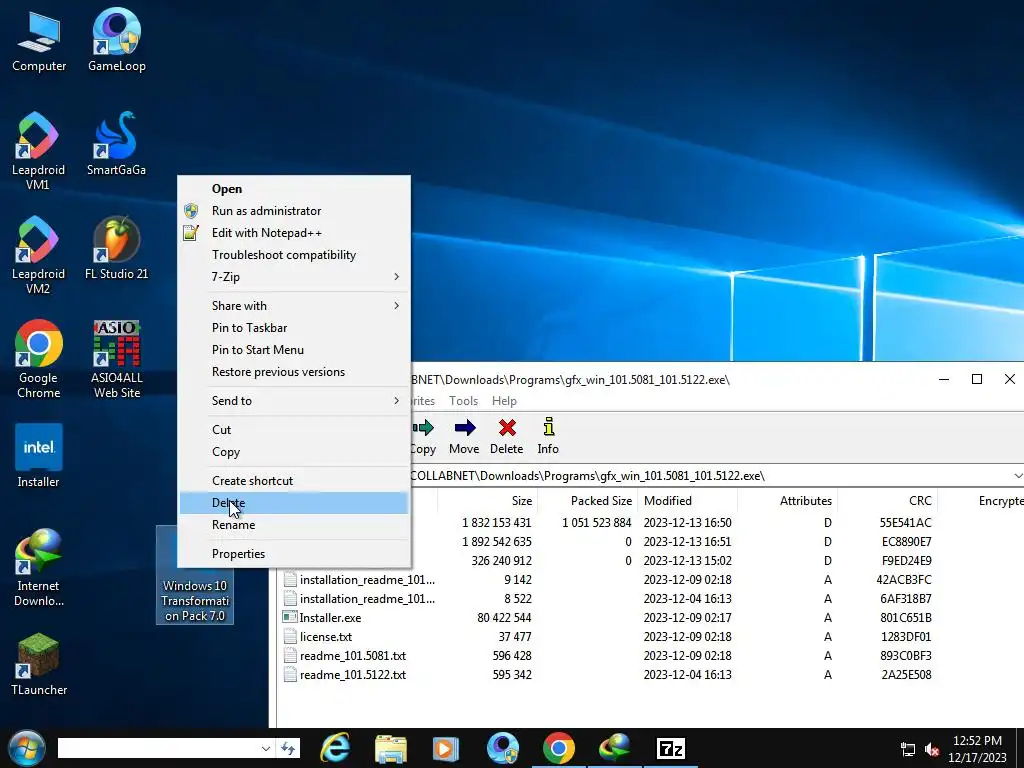Select the Internet Download Manager desktop icon
This screenshot has height=768, width=1024.
39,568
